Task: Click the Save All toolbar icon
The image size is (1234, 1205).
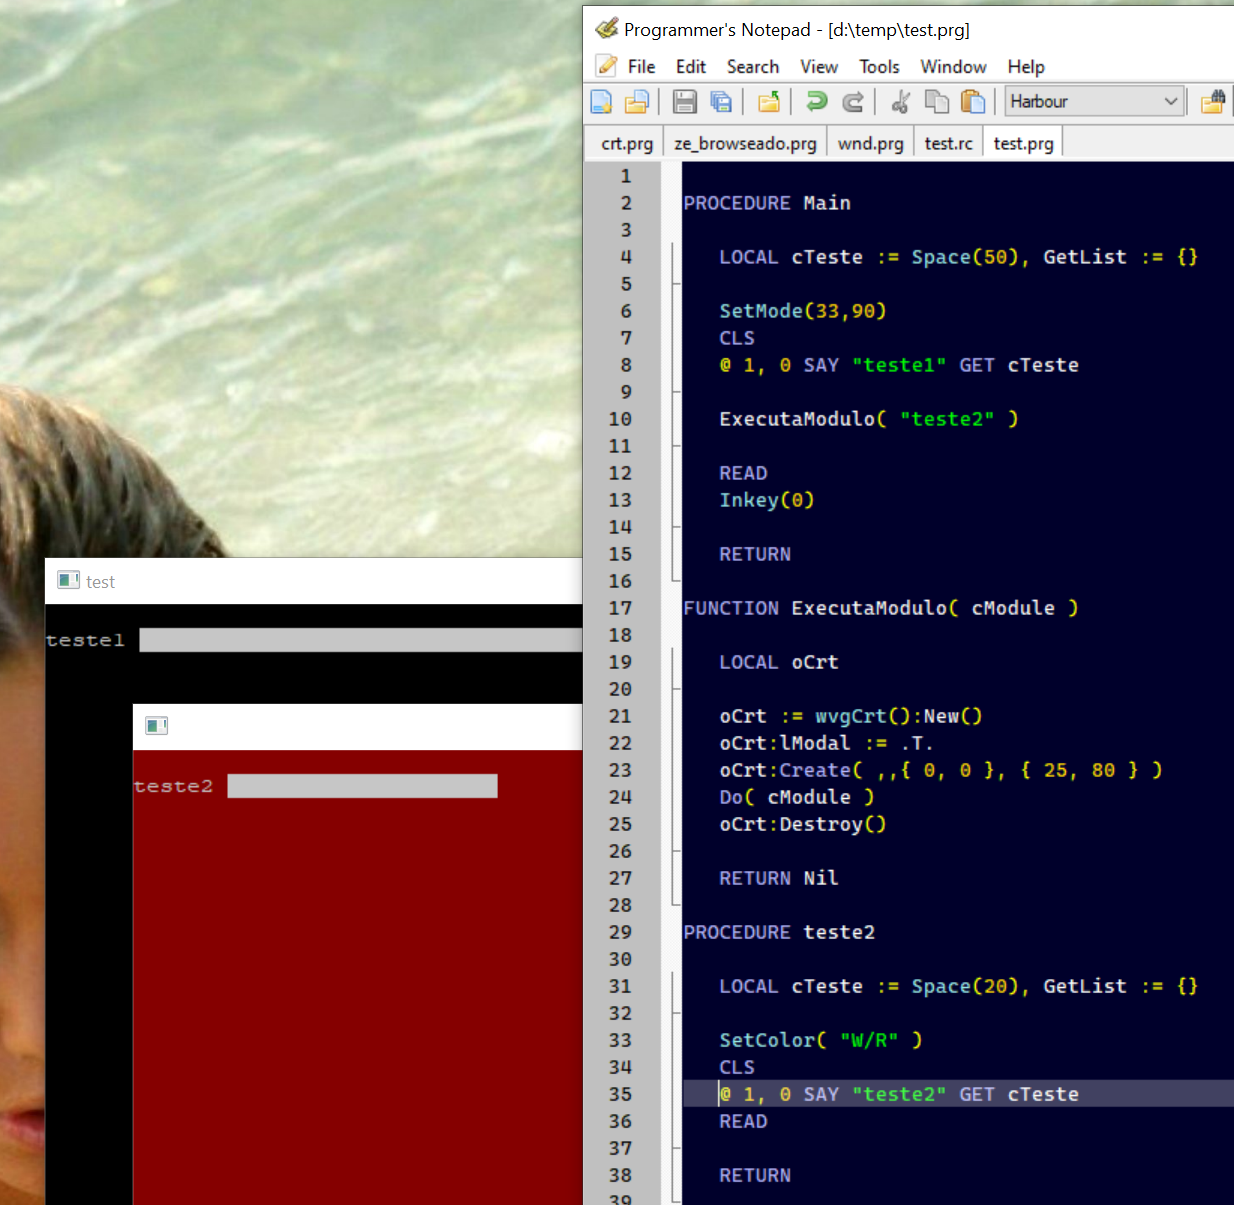Action: tap(721, 101)
